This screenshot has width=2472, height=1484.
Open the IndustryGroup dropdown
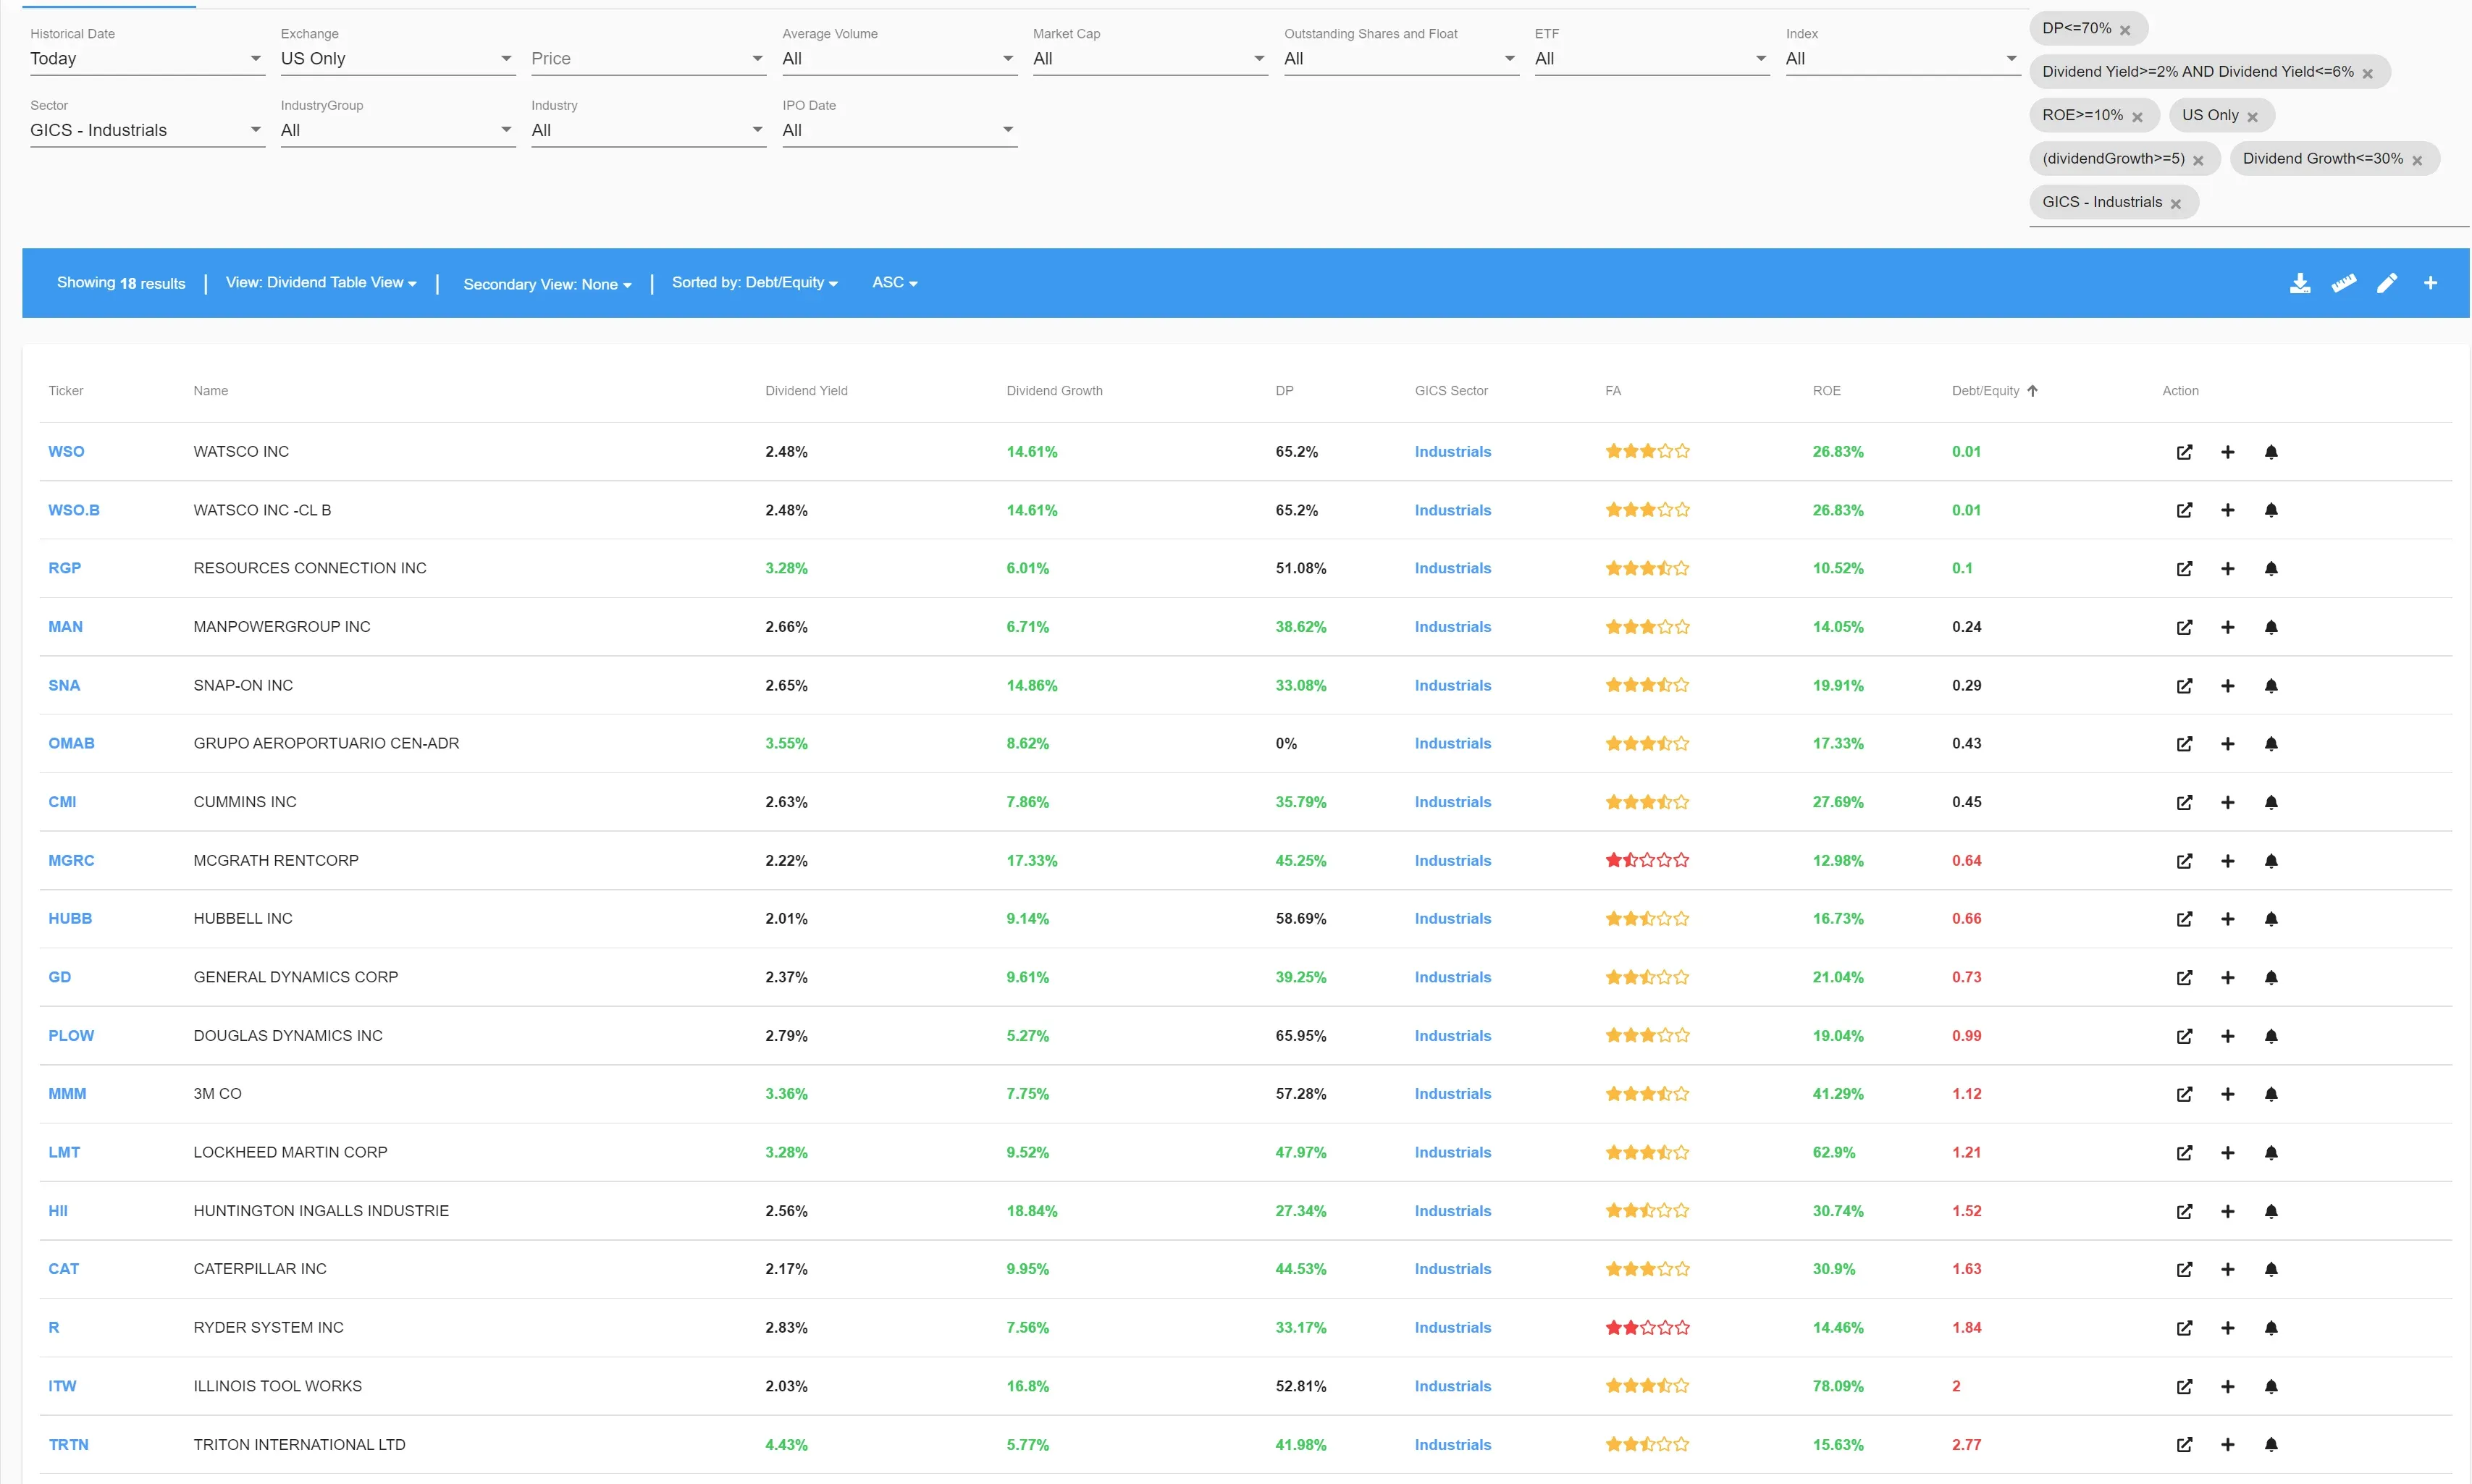pos(398,131)
